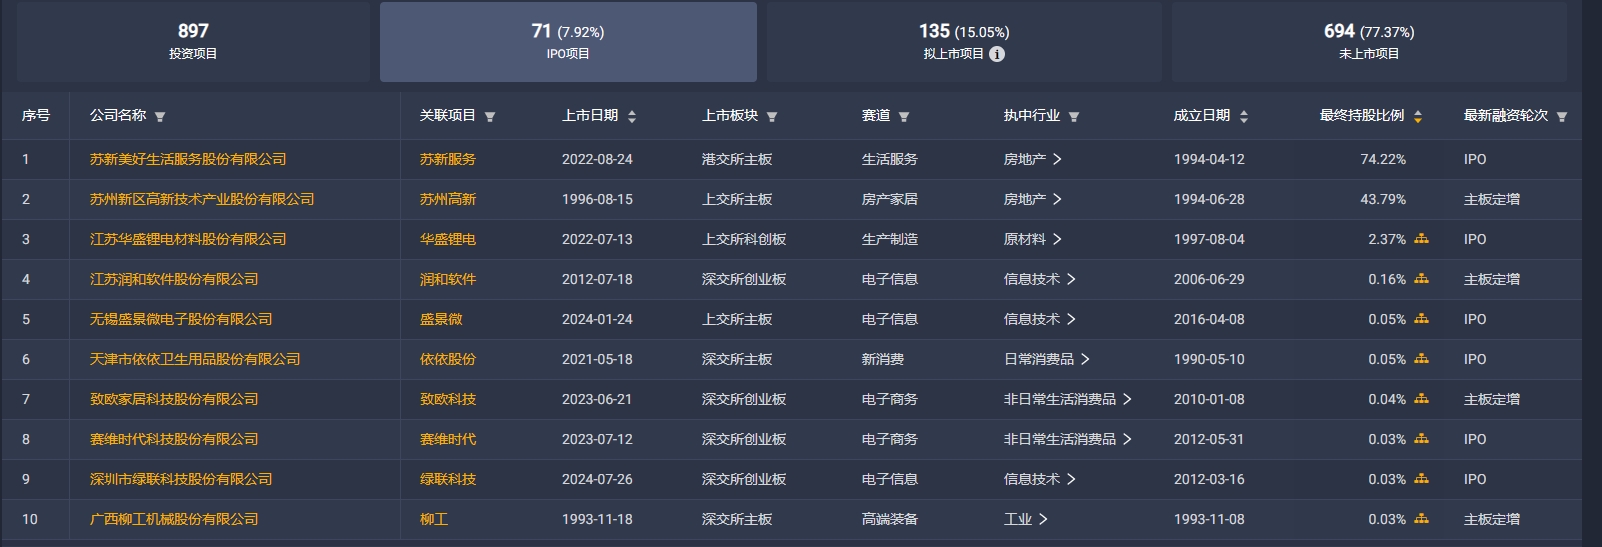This screenshot has height=547, width=1602.
Task: Expand 房地产 industry in 苏新服务 row
Action: tap(1057, 159)
